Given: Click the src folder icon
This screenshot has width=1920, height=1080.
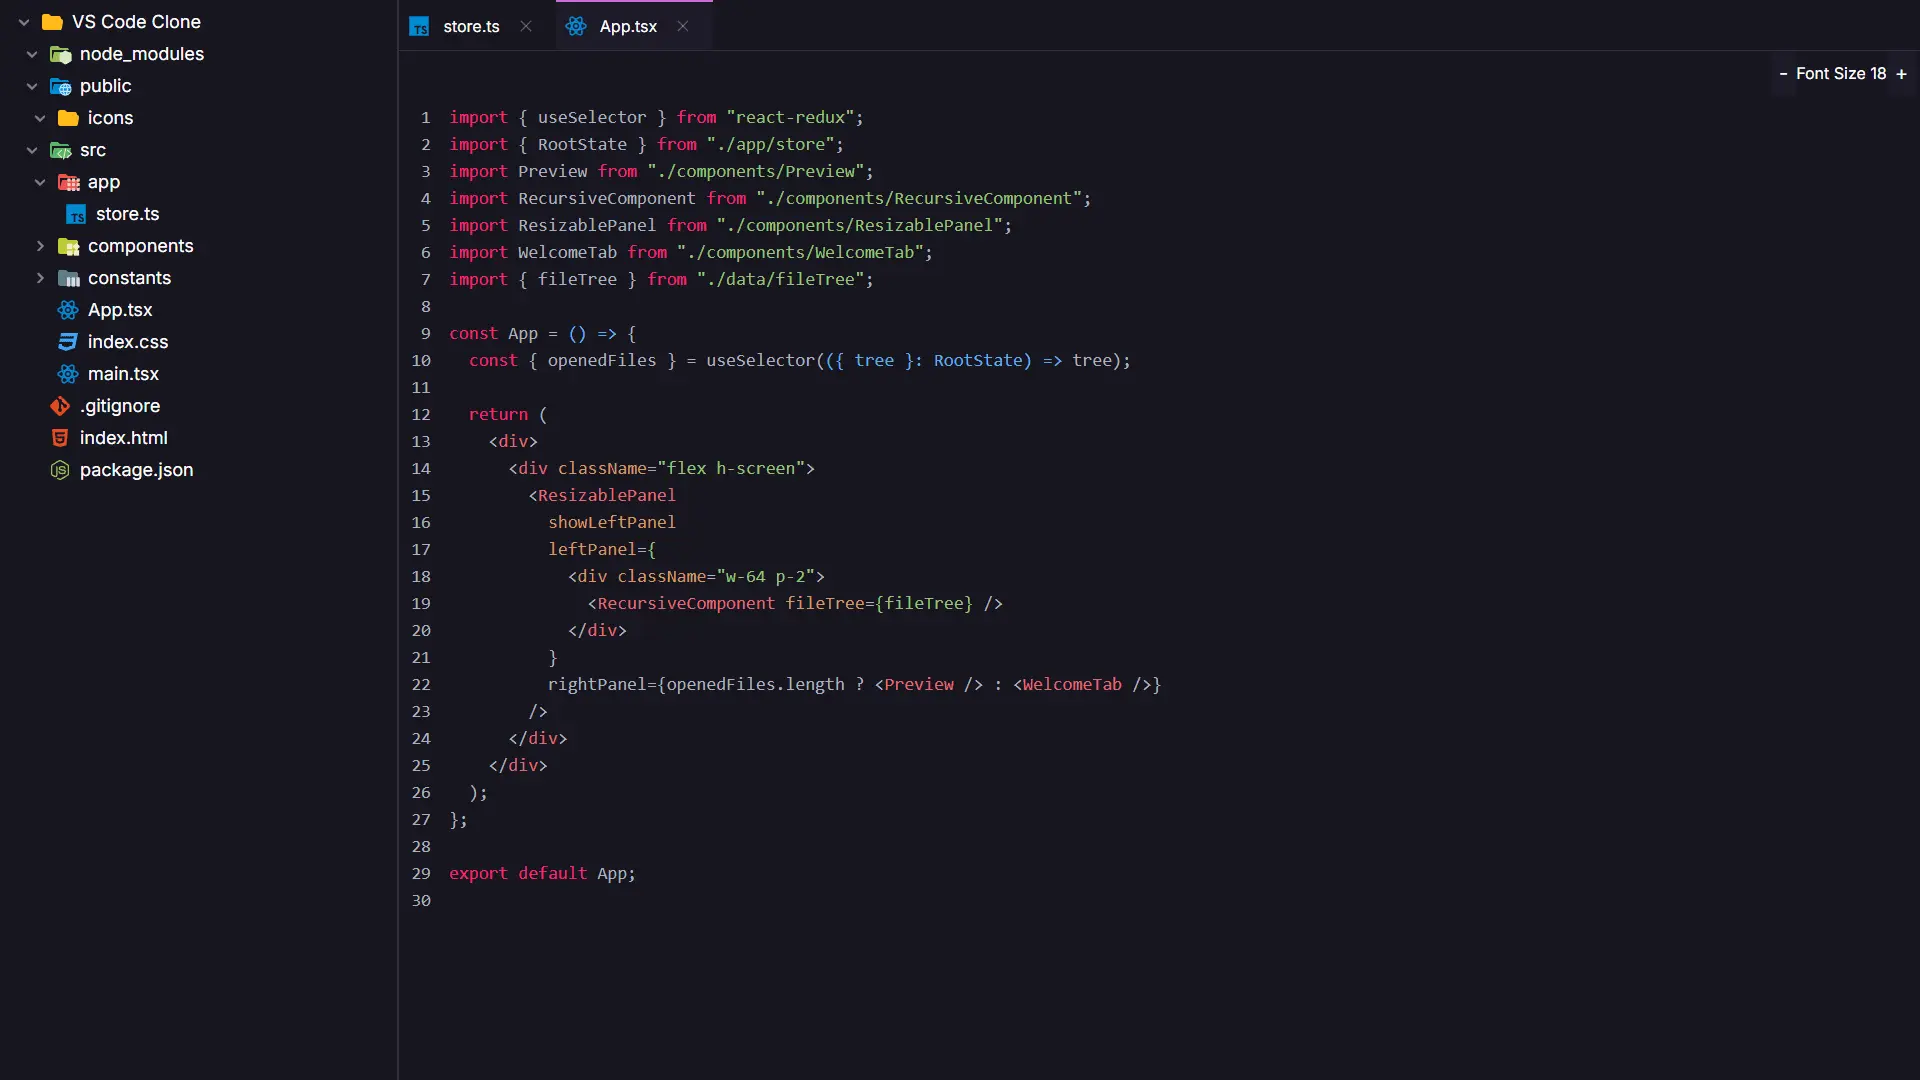Looking at the screenshot, I should [x=60, y=150].
